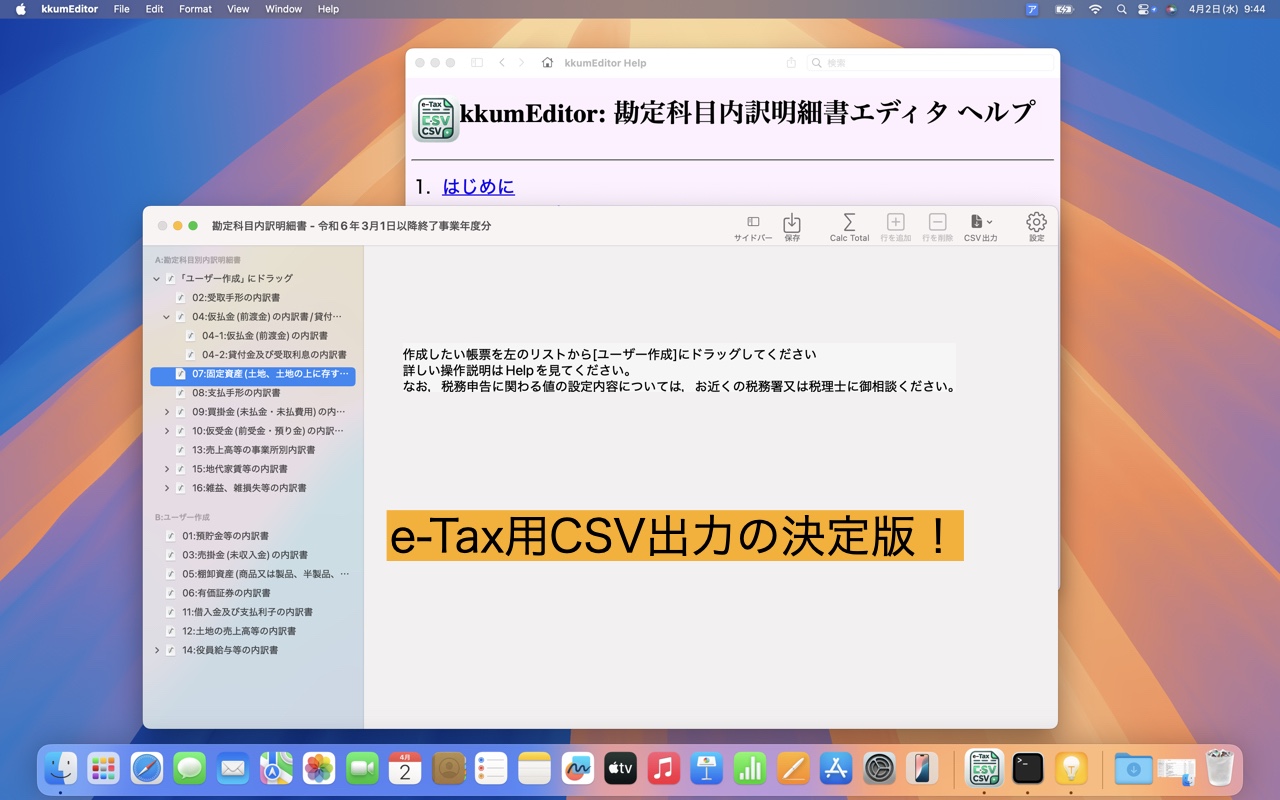Click document icon beside 08:支払手形の内訳書
The image size is (1280, 800).
tap(181, 393)
